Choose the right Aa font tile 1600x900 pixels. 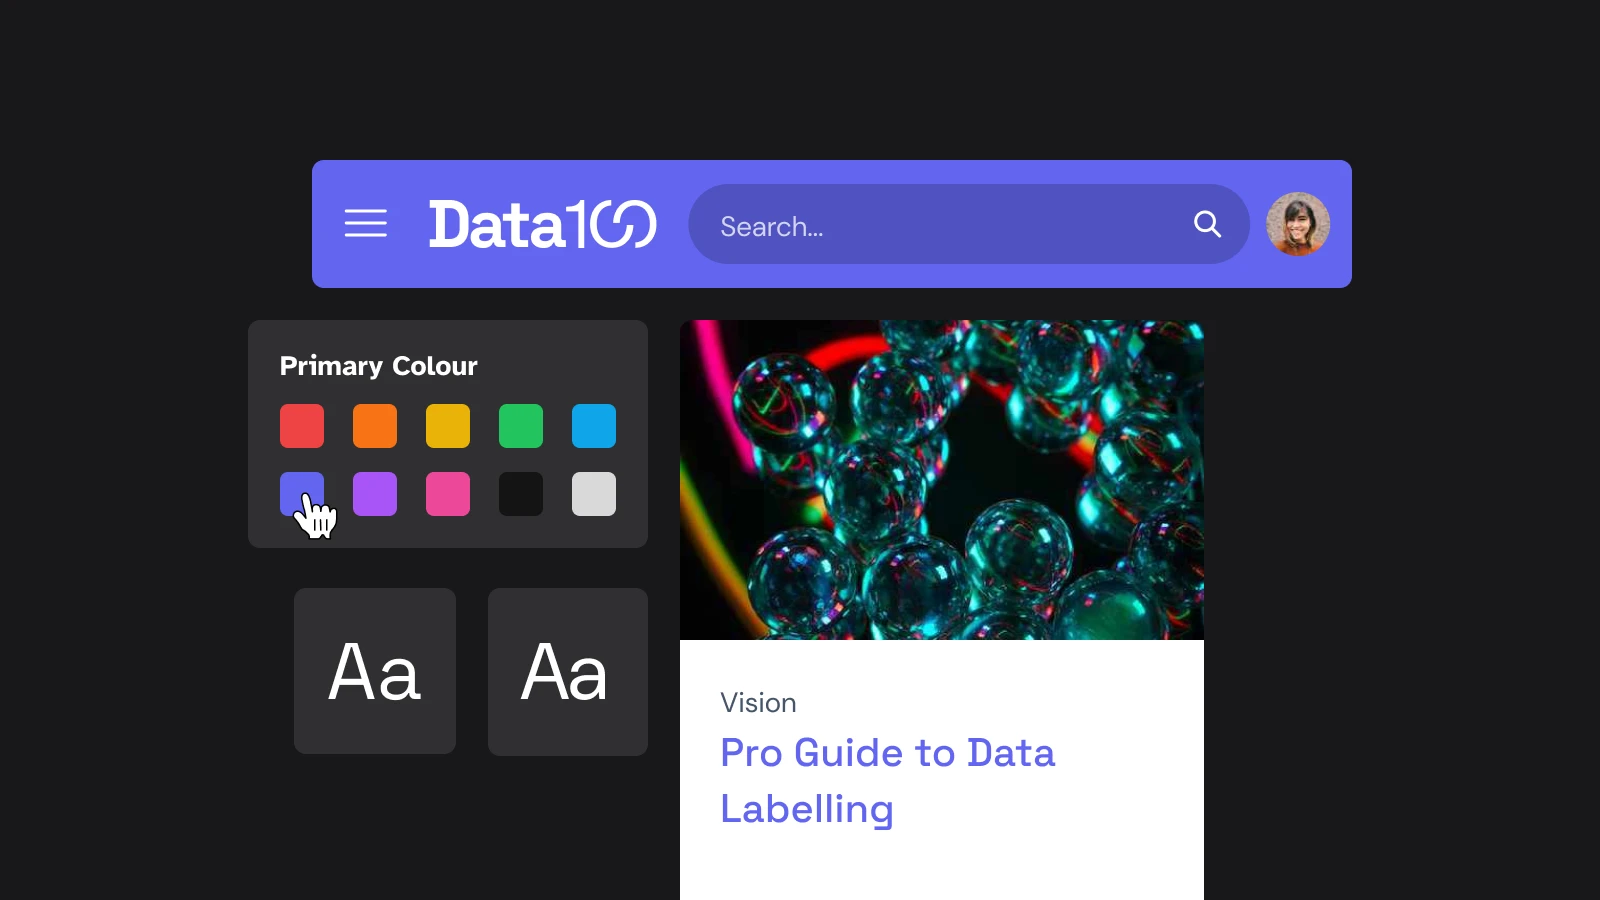click(x=568, y=671)
